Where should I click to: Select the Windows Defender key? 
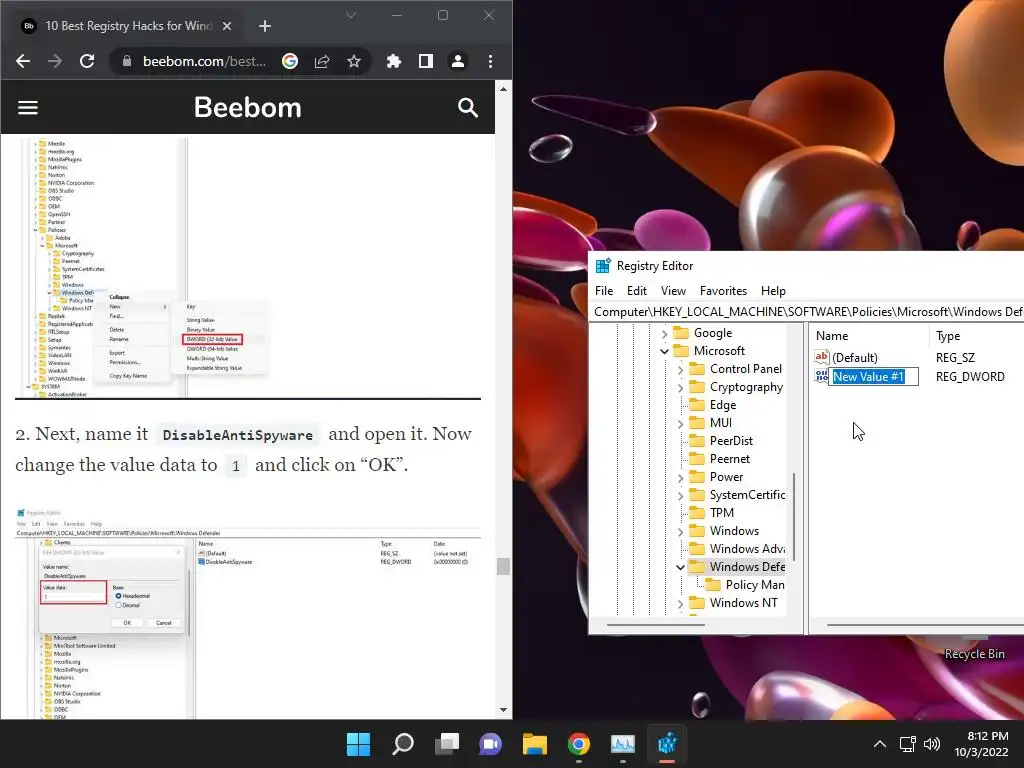pos(747,567)
